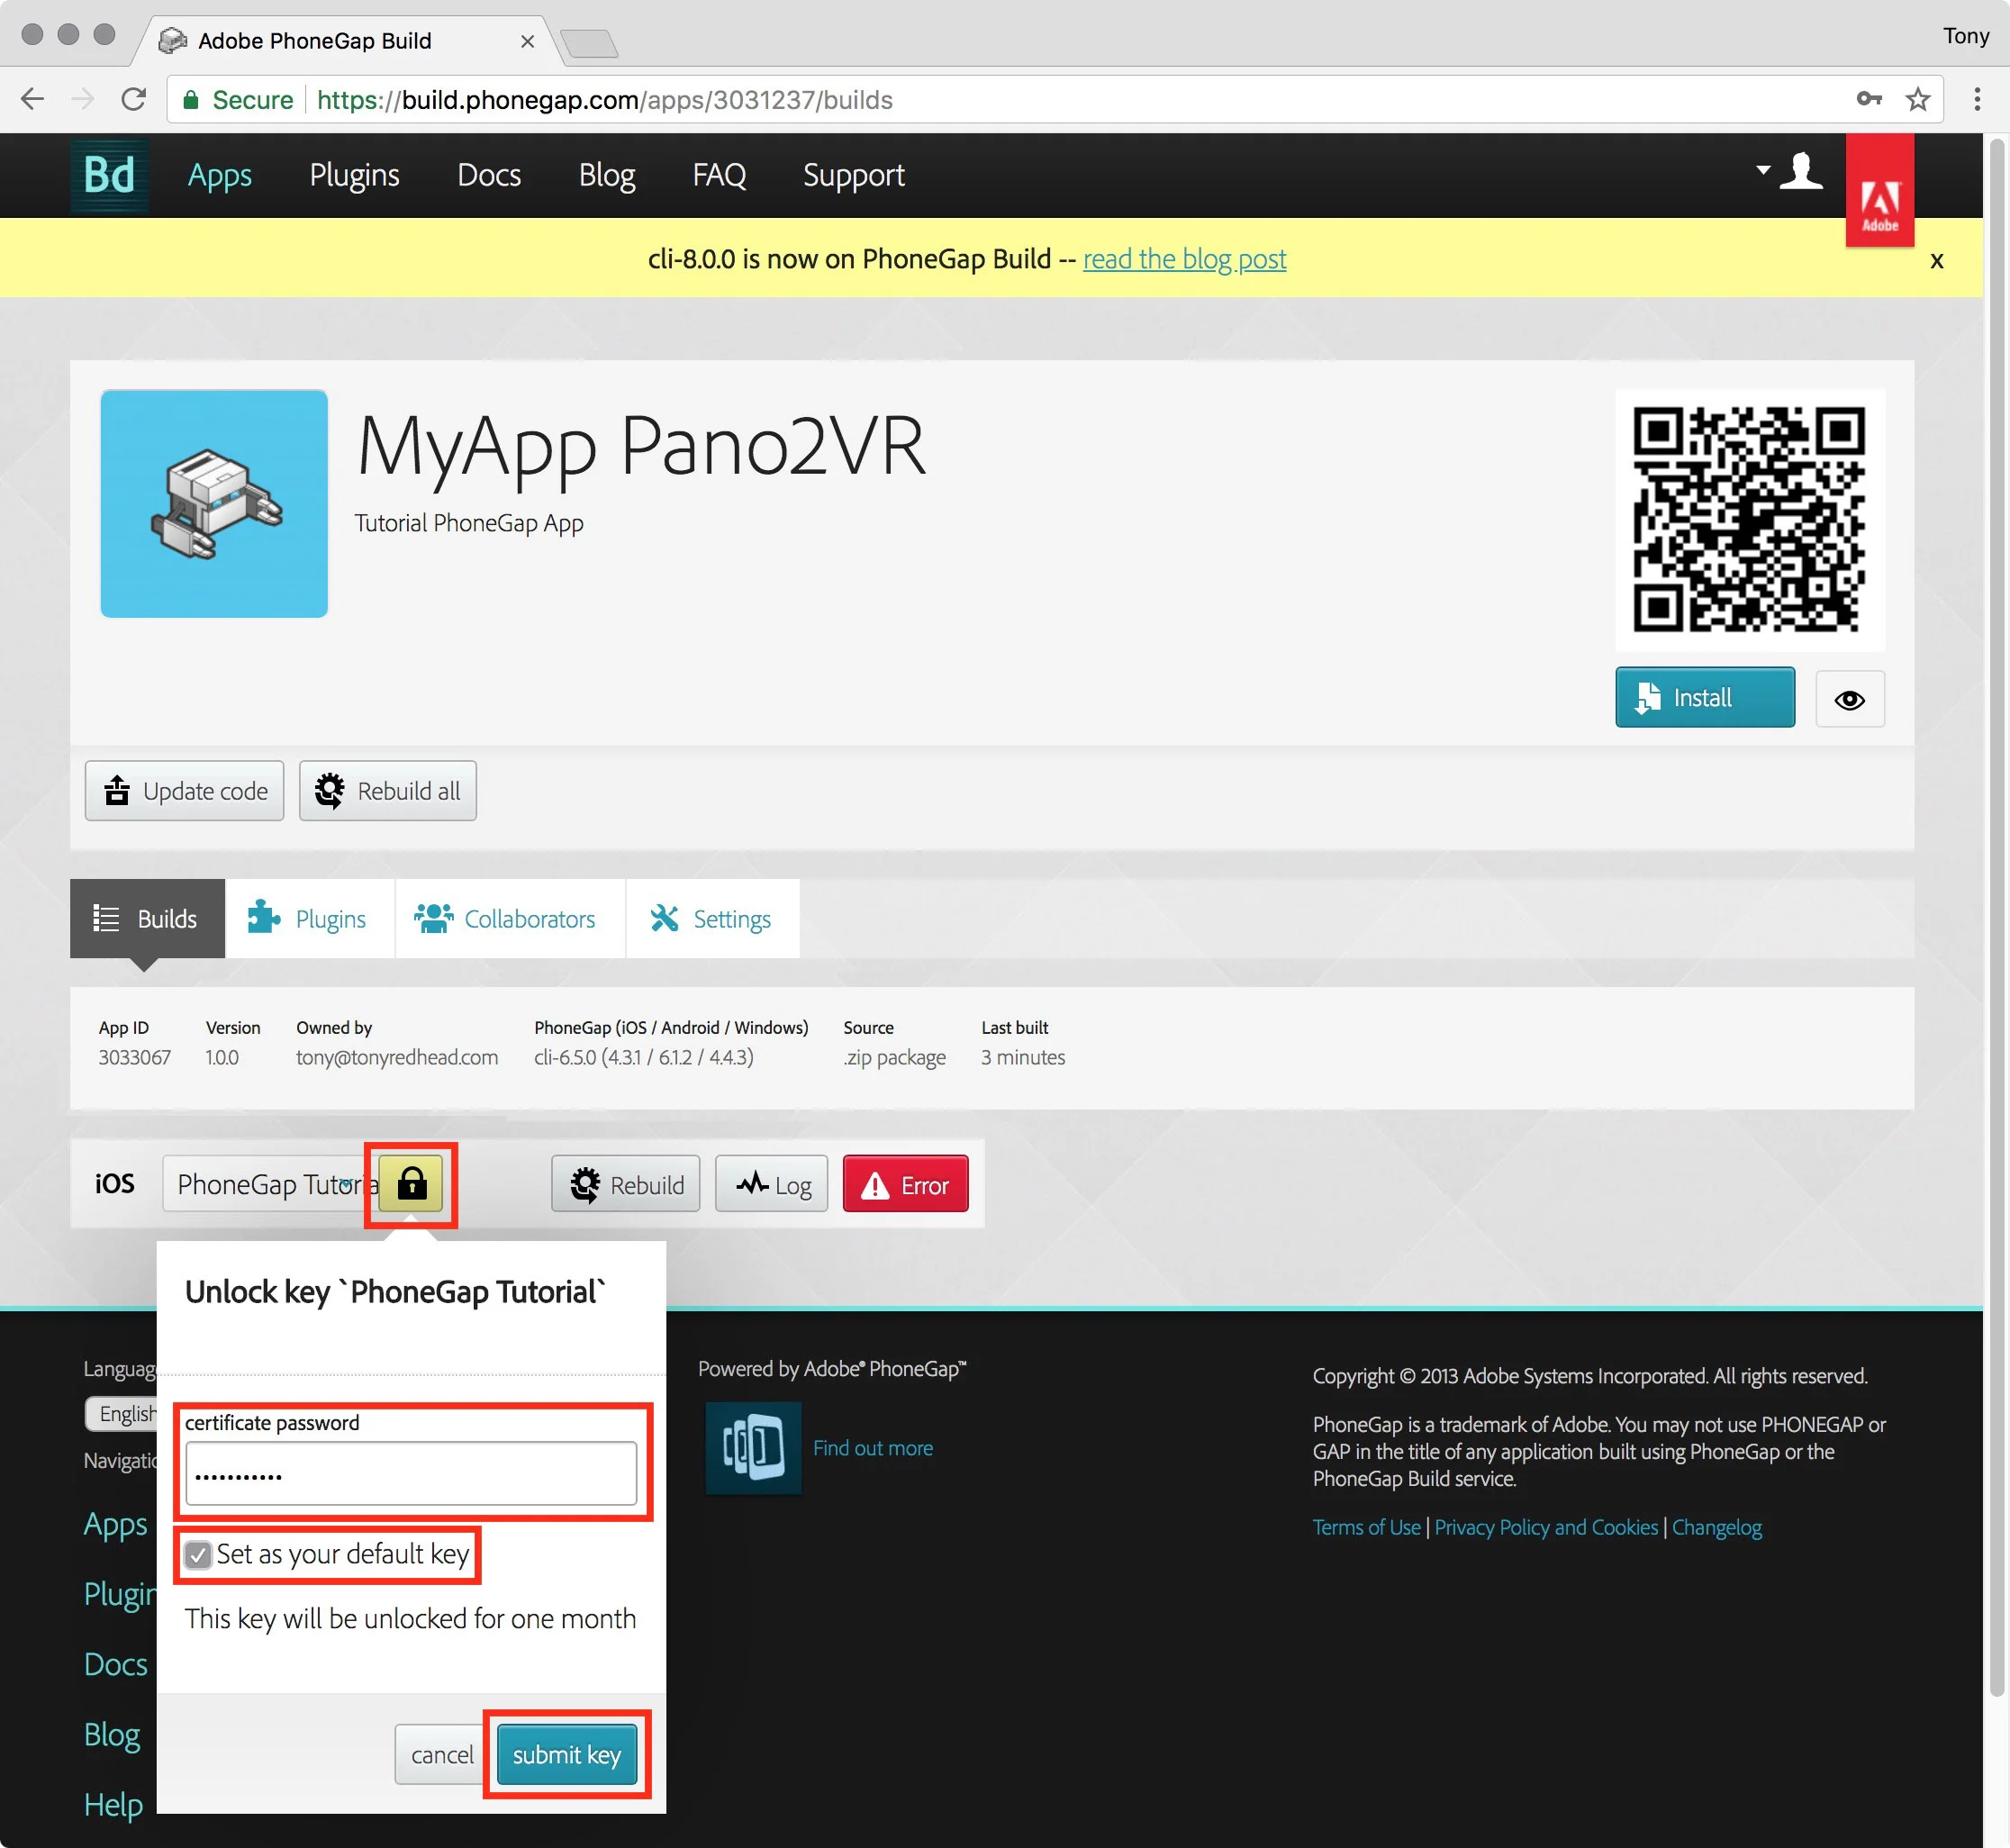Open Apps in the top navigation

219,176
